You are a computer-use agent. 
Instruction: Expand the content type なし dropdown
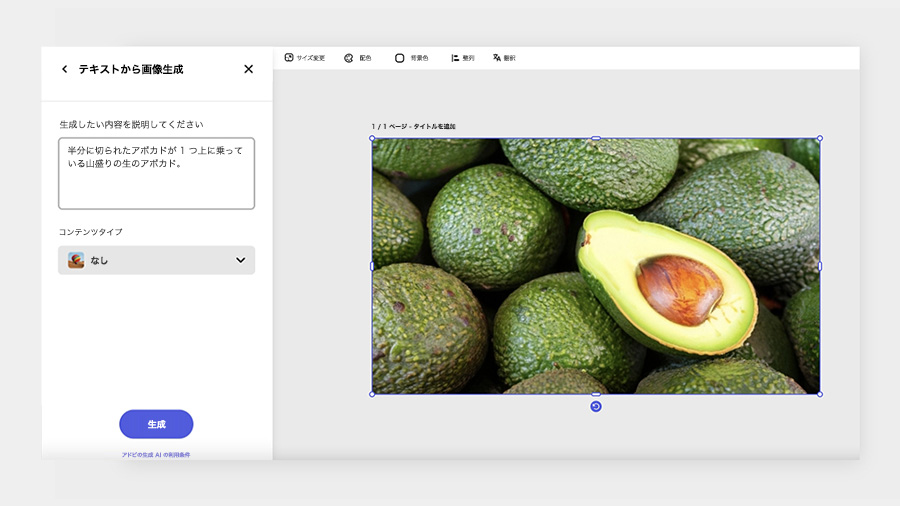click(x=156, y=260)
